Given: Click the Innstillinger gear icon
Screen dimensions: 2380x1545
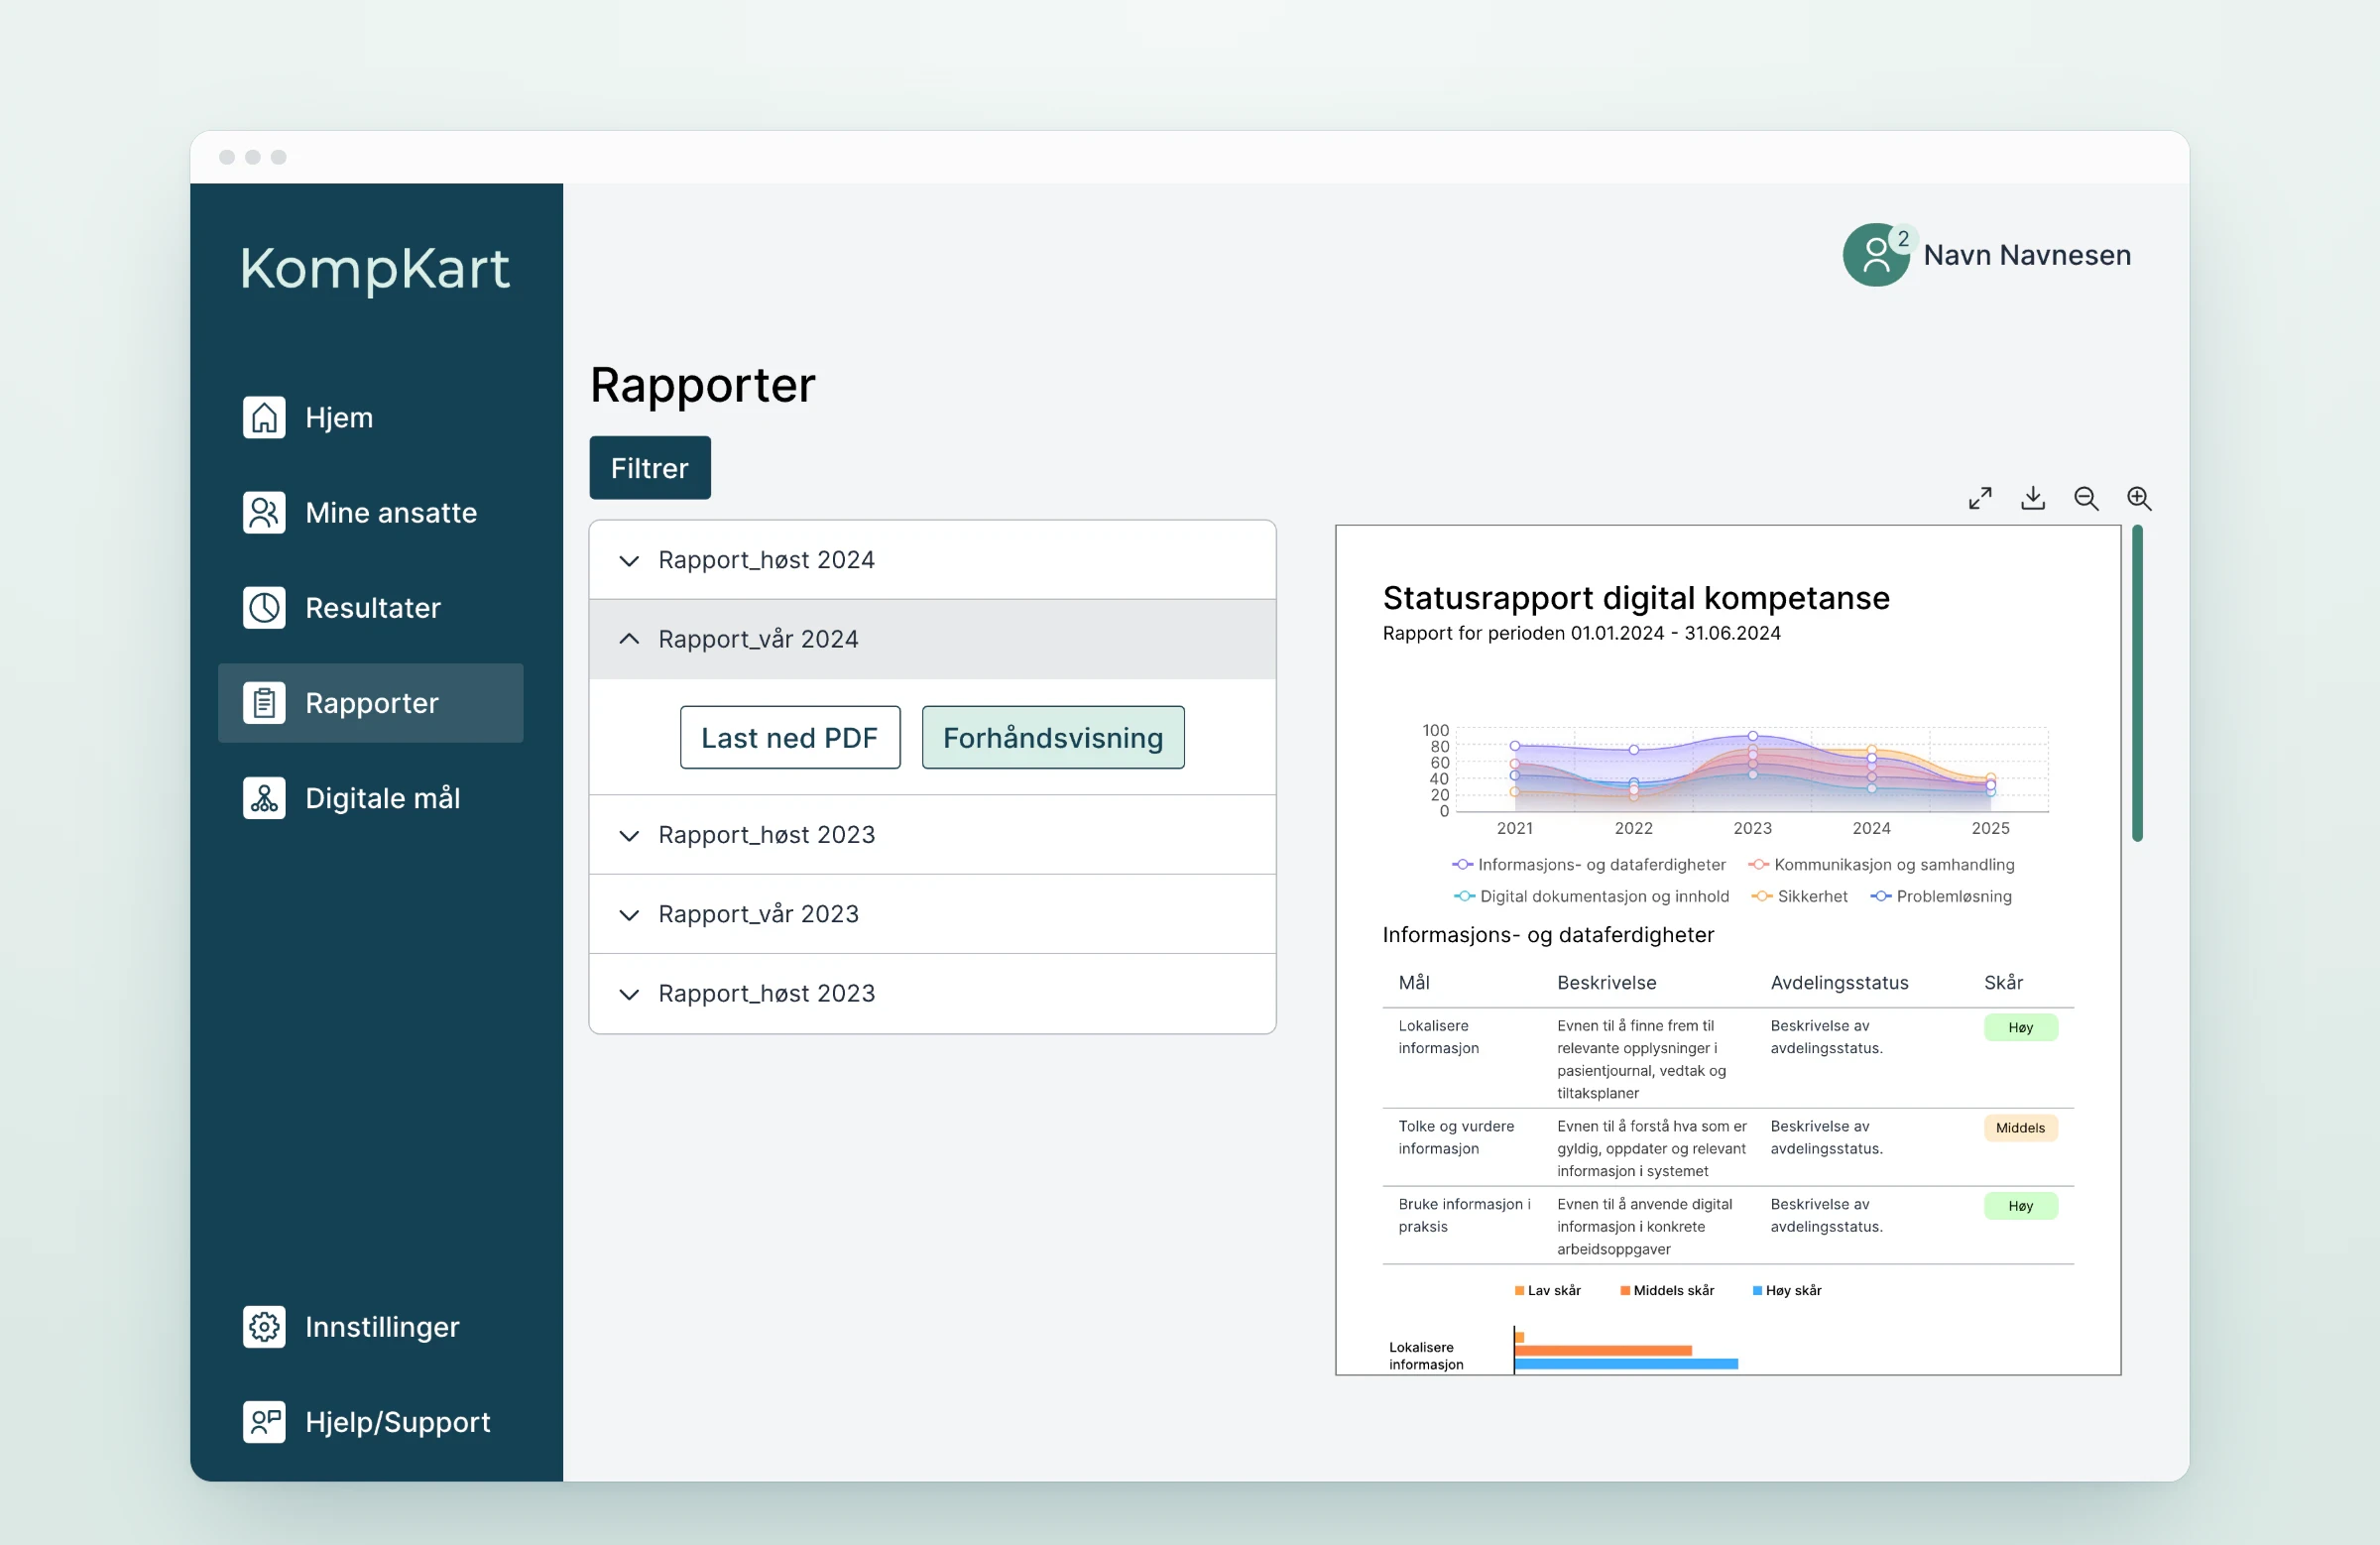Looking at the screenshot, I should pos(264,1326).
